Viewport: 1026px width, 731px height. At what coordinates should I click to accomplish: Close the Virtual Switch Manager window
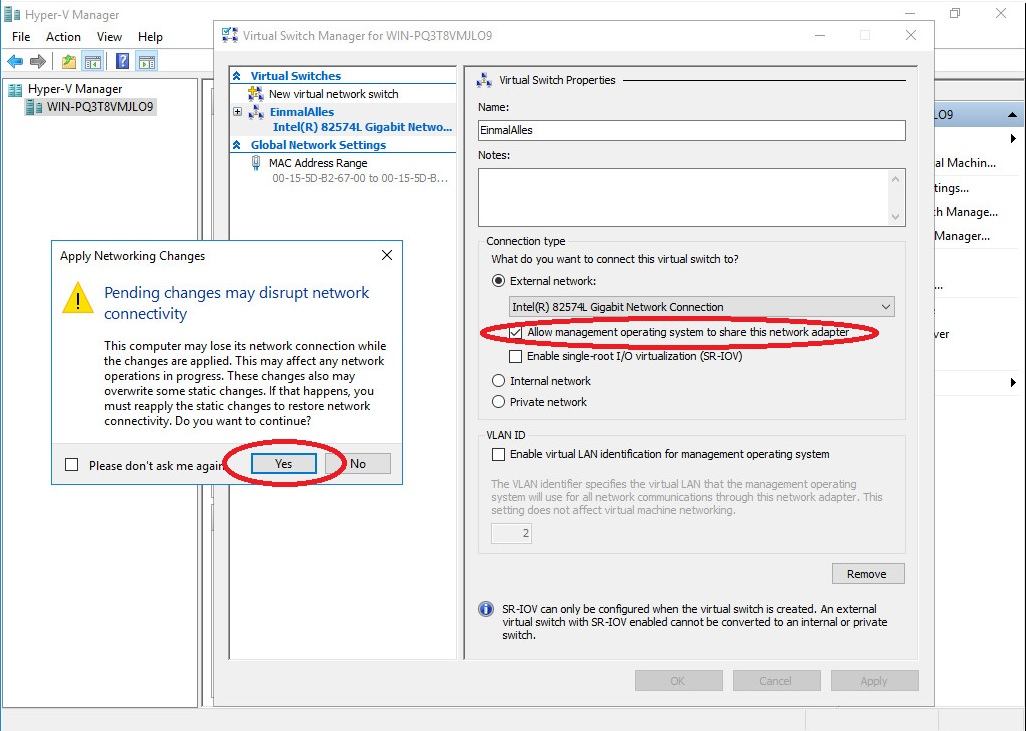coord(911,35)
